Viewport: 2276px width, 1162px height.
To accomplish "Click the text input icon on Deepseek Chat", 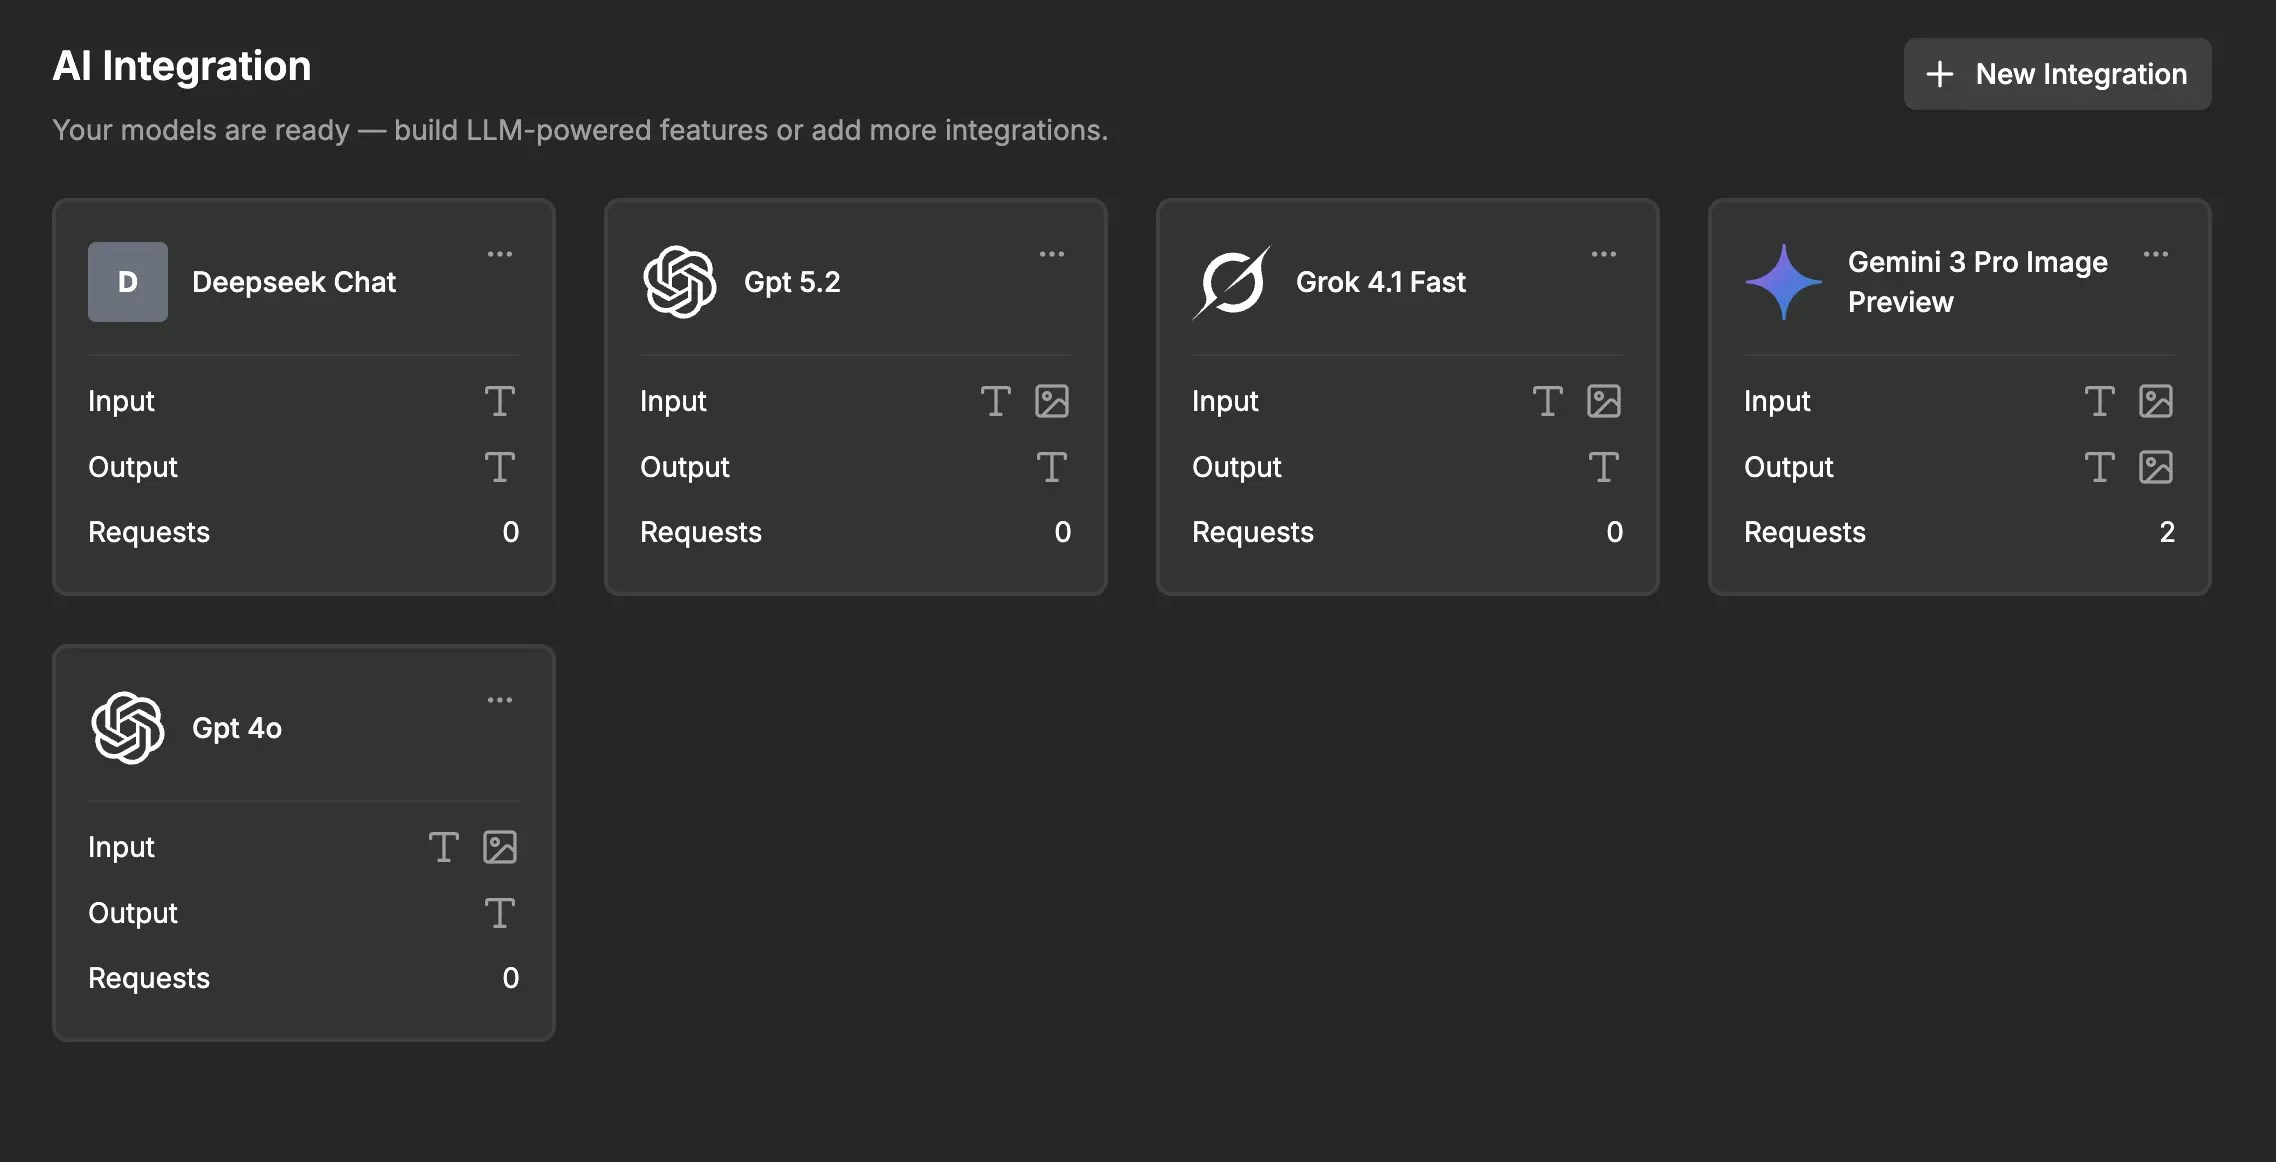I will point(500,400).
